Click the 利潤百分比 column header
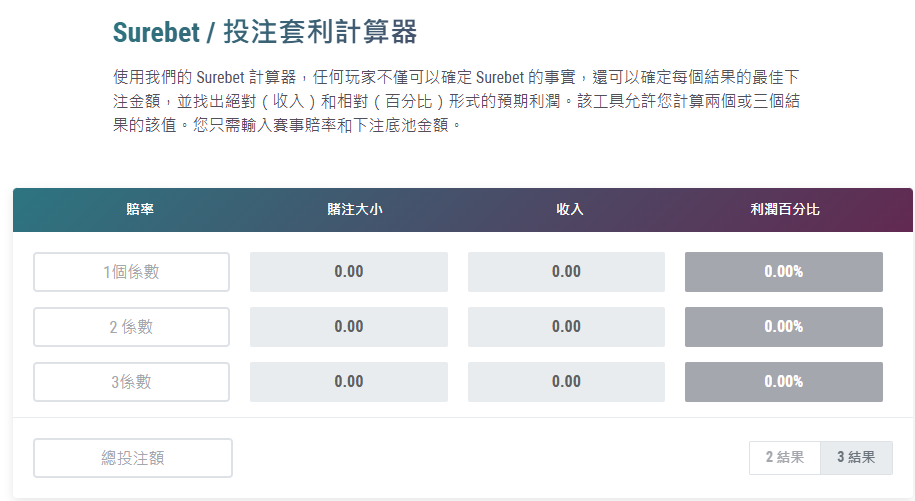 pyautogui.click(x=785, y=210)
